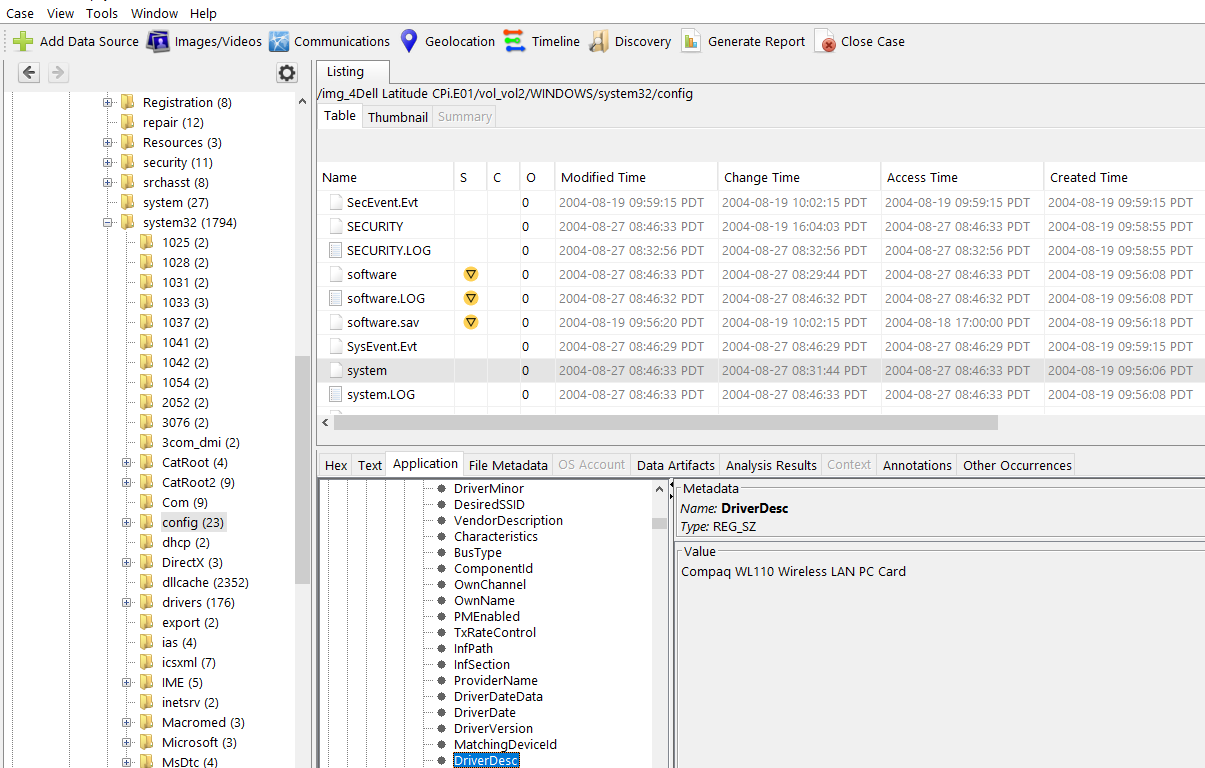Screen dimensions: 1205x768
Task: Open the Tools menu
Action: [102, 13]
